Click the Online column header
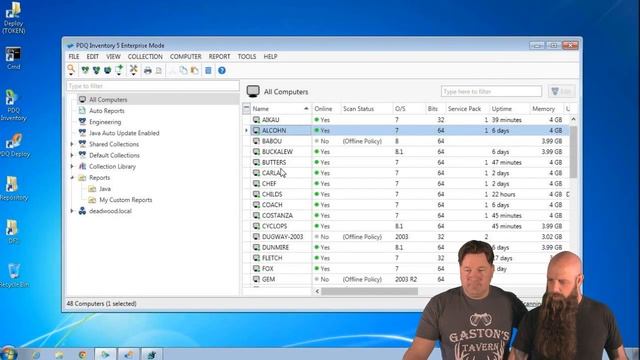The height and width of the screenshot is (360, 640). [326, 109]
